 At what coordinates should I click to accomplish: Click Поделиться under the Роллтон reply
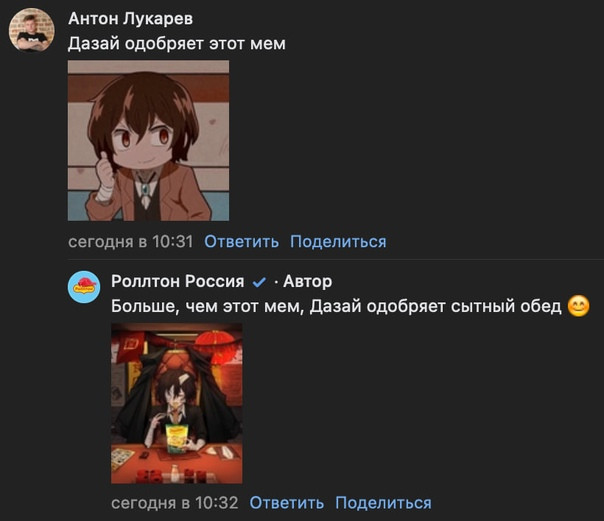pos(383,503)
